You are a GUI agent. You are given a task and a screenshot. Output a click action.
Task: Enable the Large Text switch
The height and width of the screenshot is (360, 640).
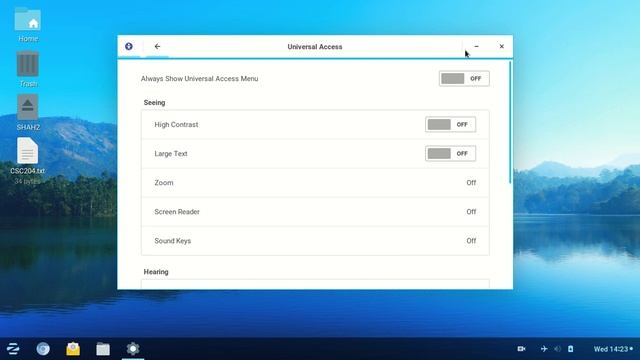tap(450, 153)
